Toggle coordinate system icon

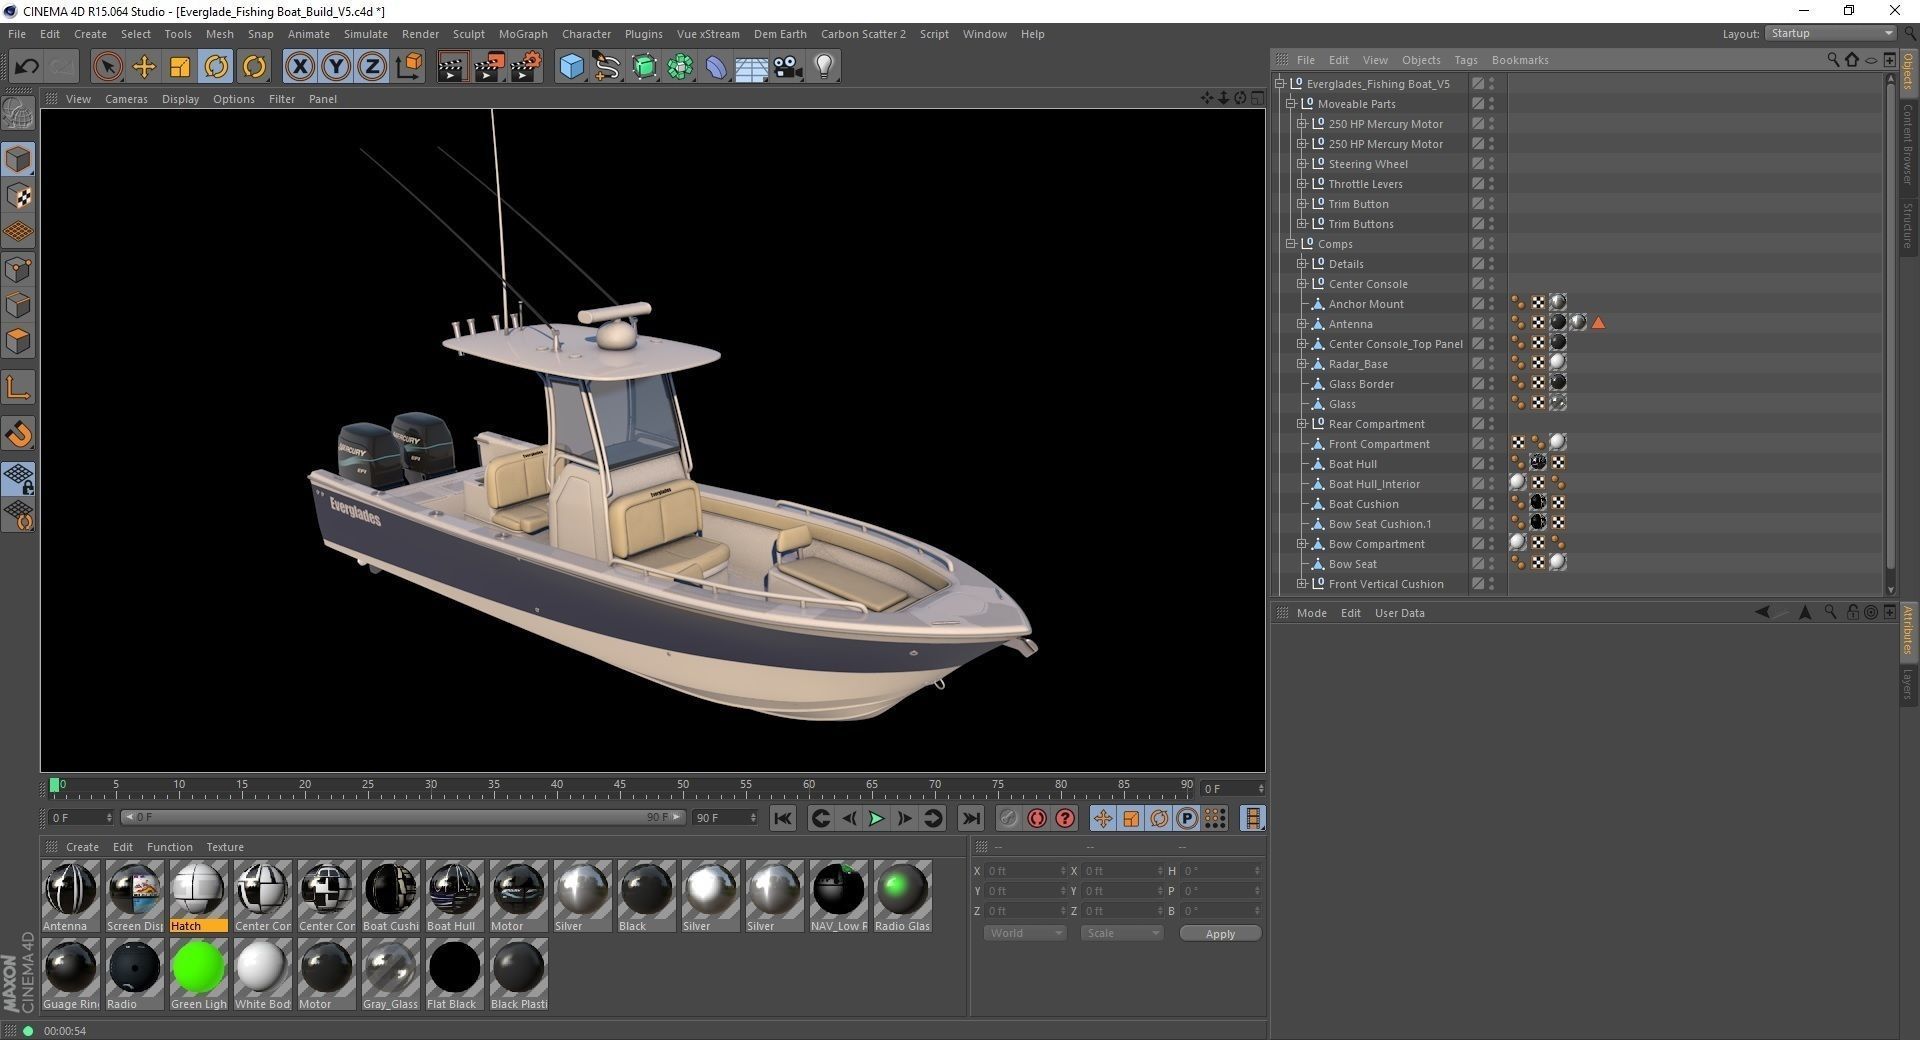[409, 67]
